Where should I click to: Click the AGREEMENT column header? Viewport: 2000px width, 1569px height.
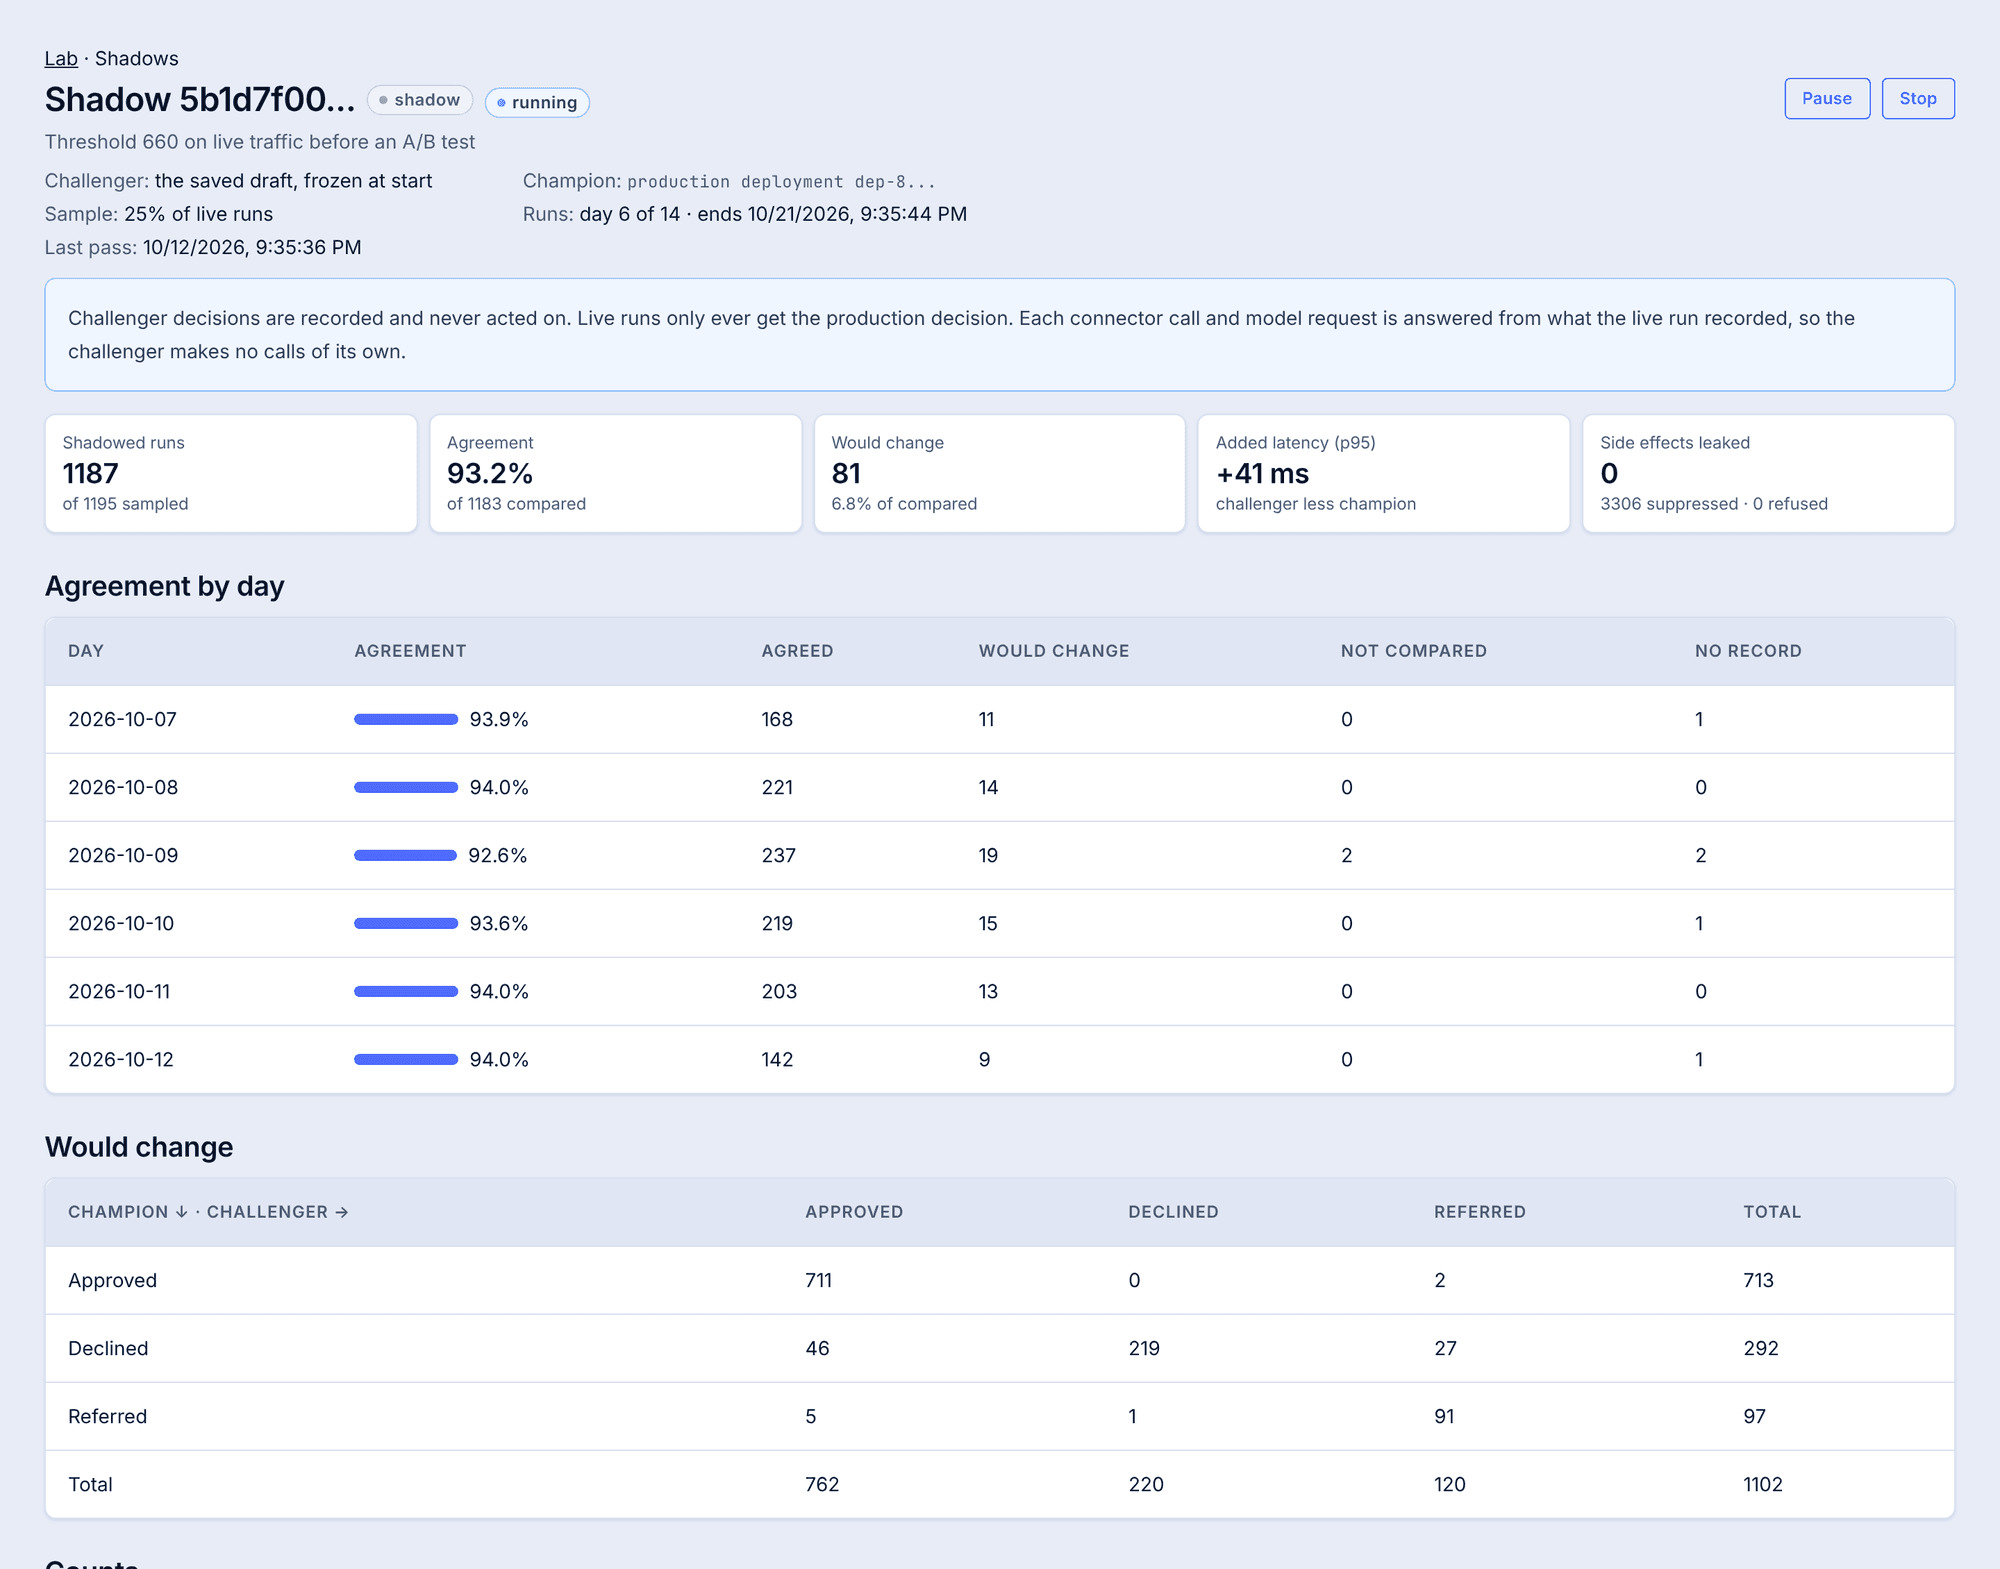pyautogui.click(x=410, y=651)
